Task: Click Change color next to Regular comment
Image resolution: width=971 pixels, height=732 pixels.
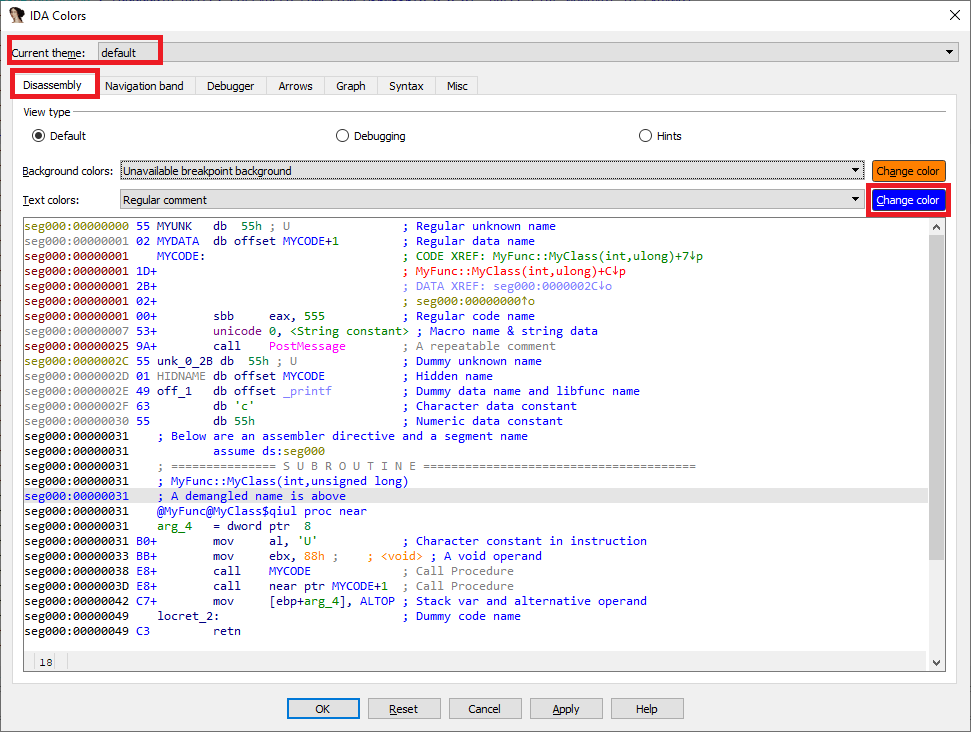Action: [908, 199]
